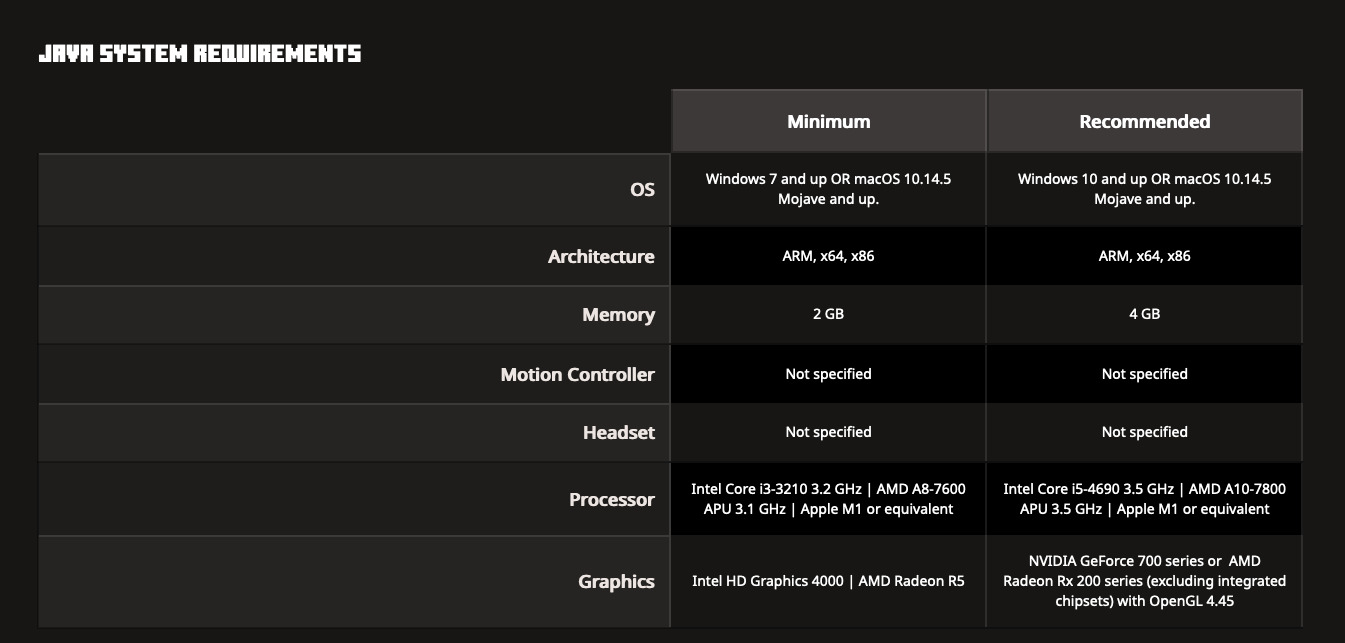Image resolution: width=1345 pixels, height=643 pixels.
Task: Click the OS row label
Action: tap(642, 189)
